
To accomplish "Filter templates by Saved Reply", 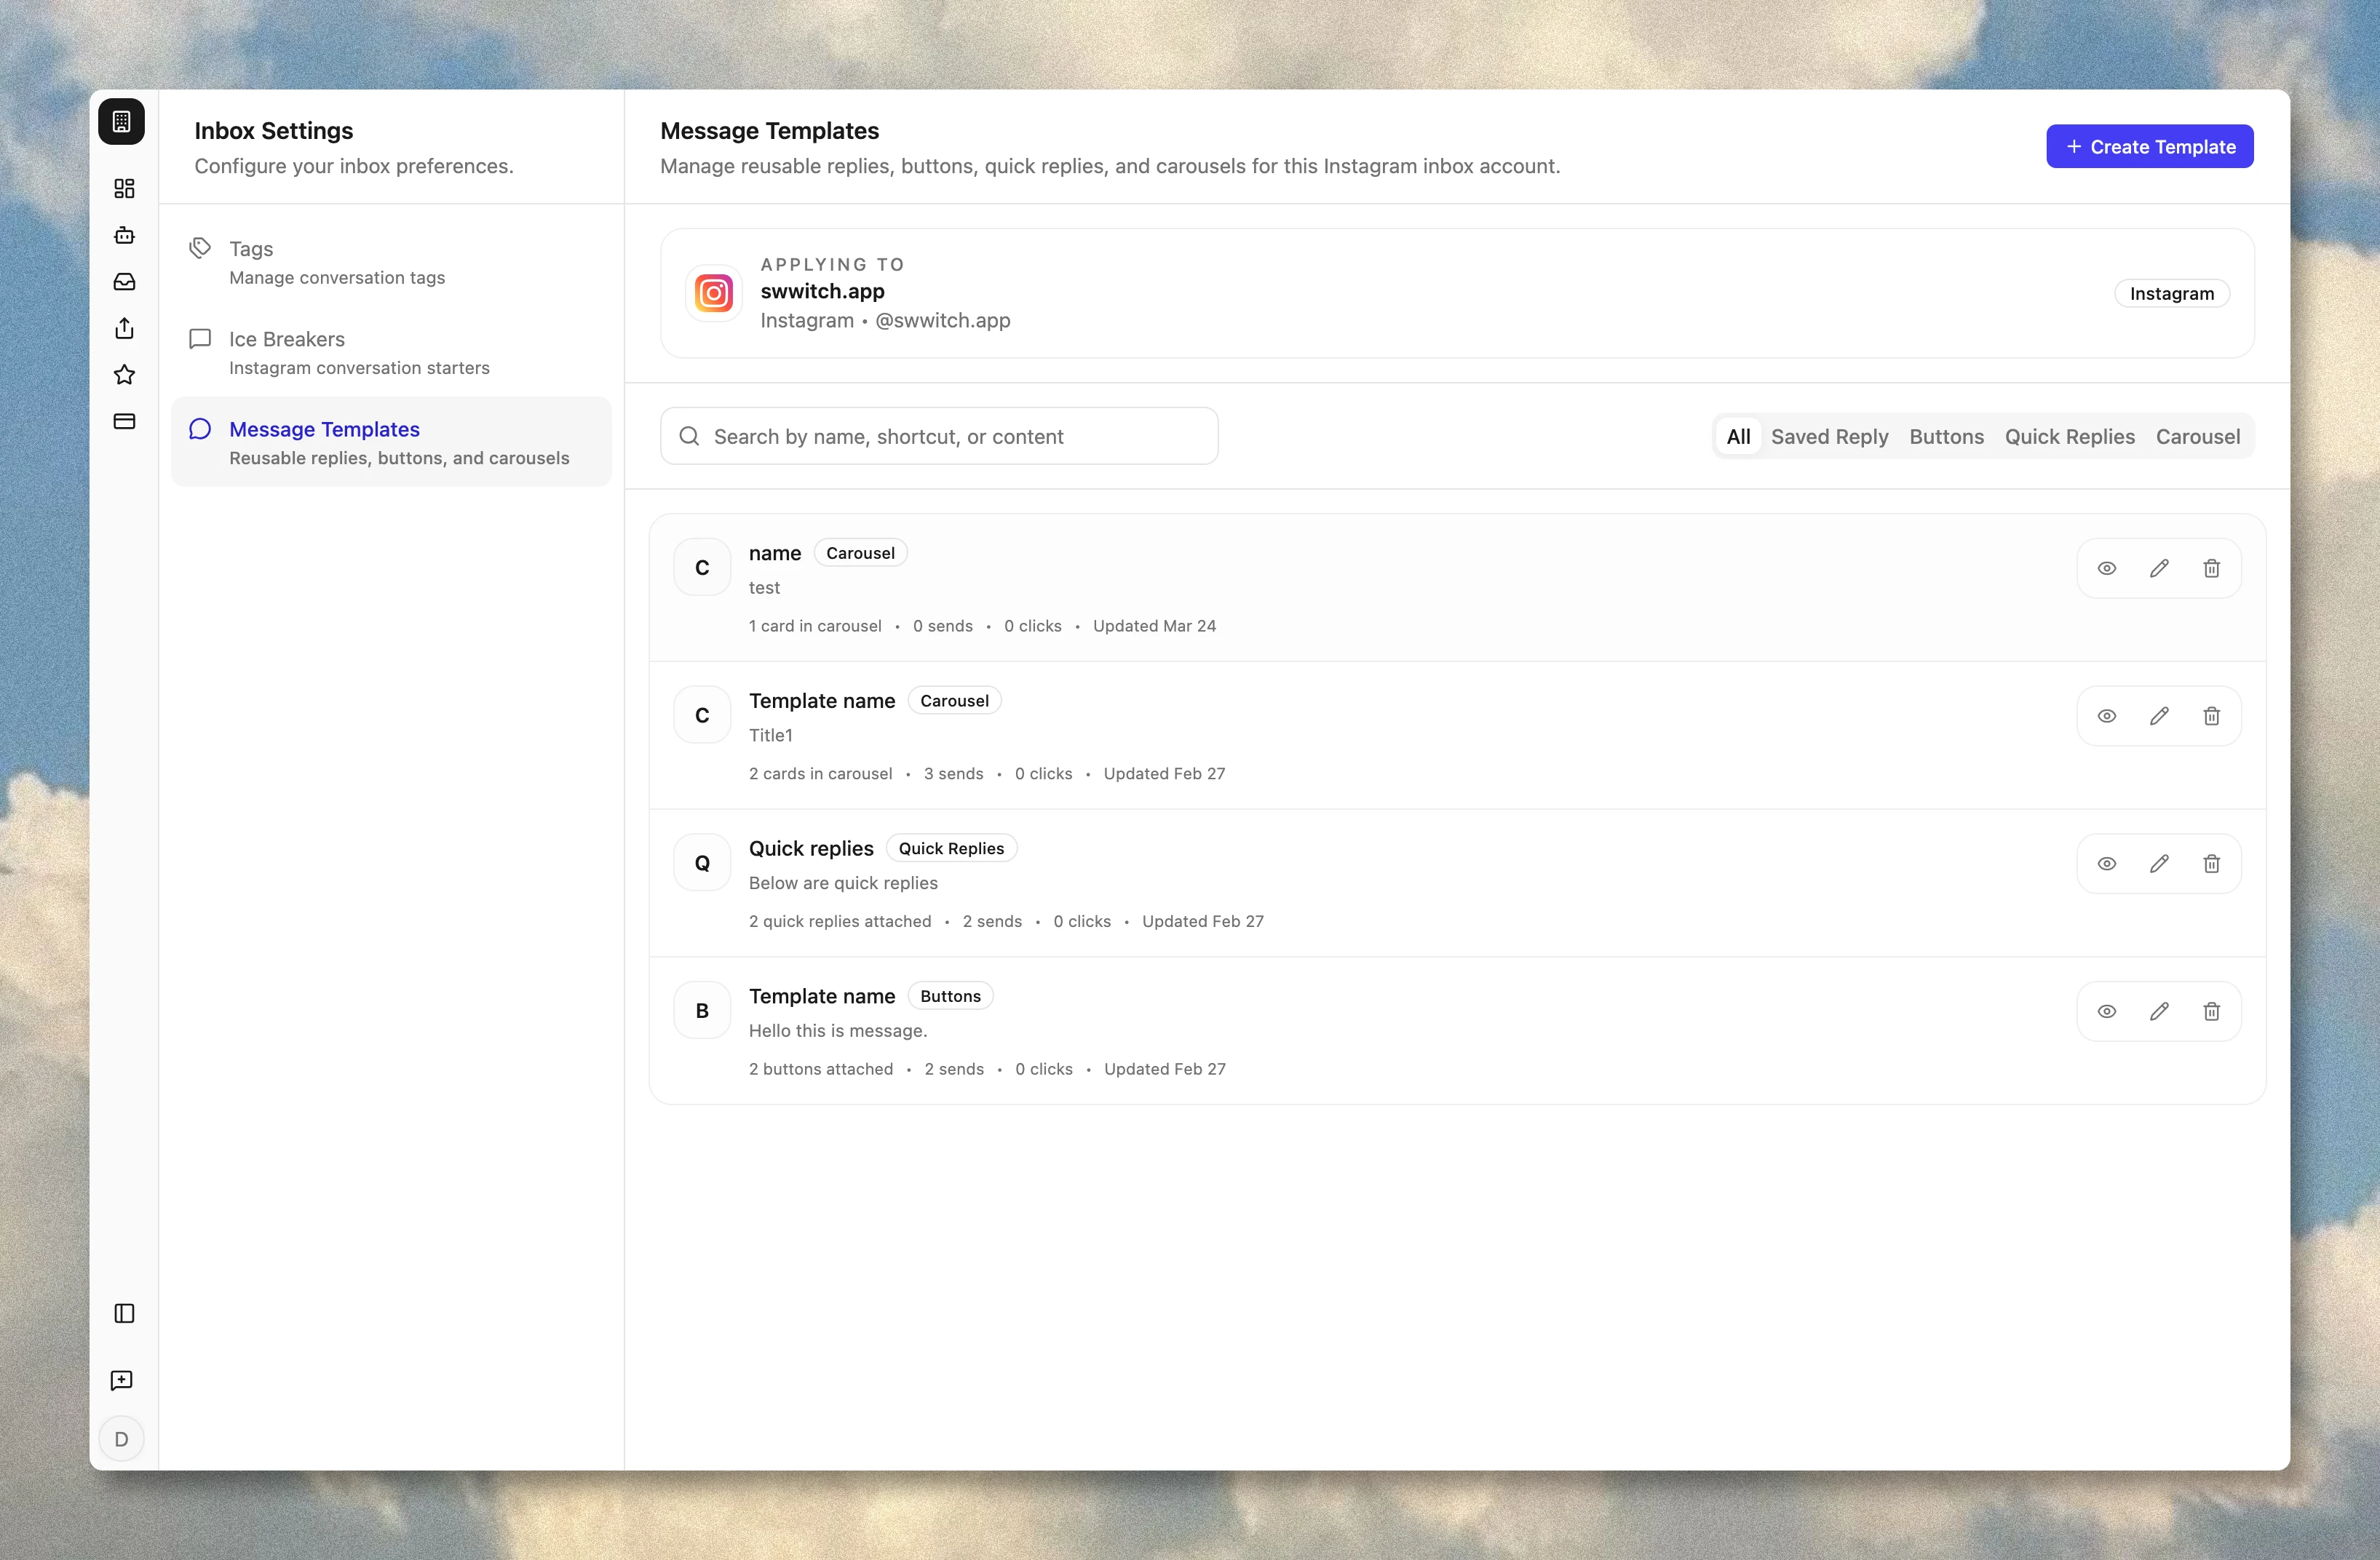I will tap(1829, 436).
